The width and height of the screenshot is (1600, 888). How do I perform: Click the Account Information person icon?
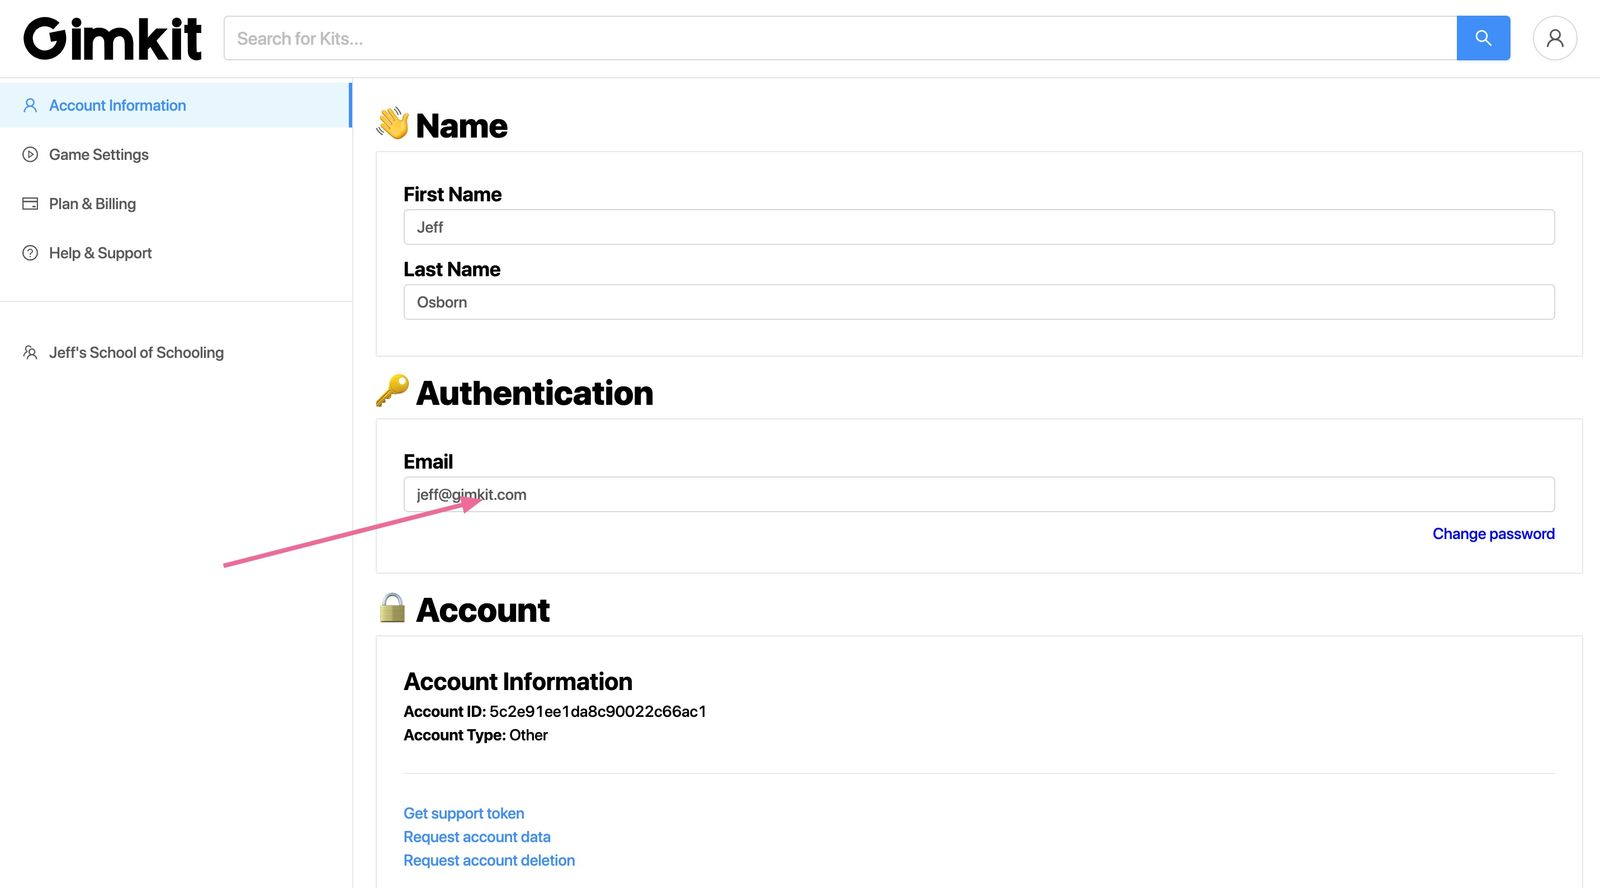coord(30,105)
